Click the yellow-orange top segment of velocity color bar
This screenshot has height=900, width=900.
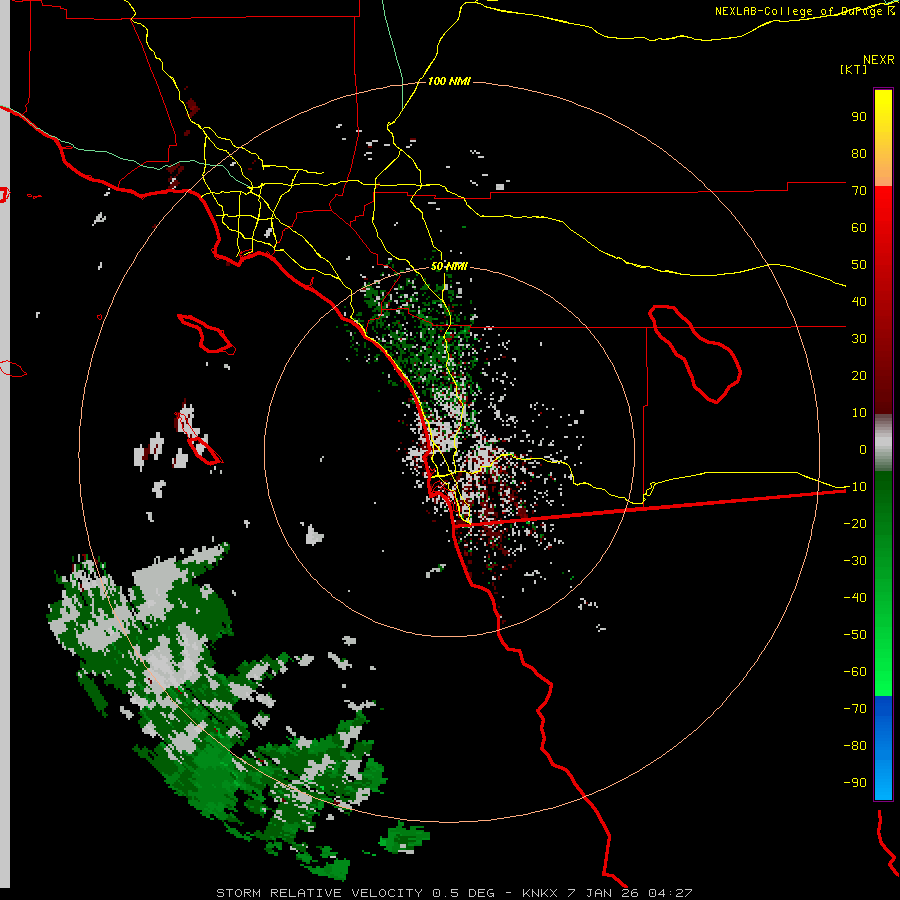click(883, 138)
